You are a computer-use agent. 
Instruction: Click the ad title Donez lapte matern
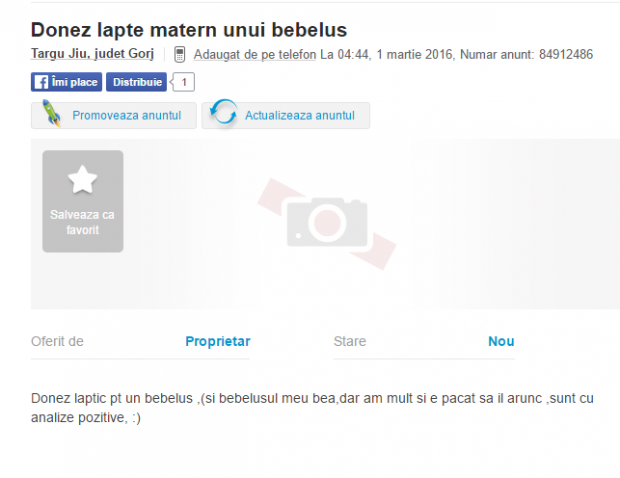coord(189,30)
